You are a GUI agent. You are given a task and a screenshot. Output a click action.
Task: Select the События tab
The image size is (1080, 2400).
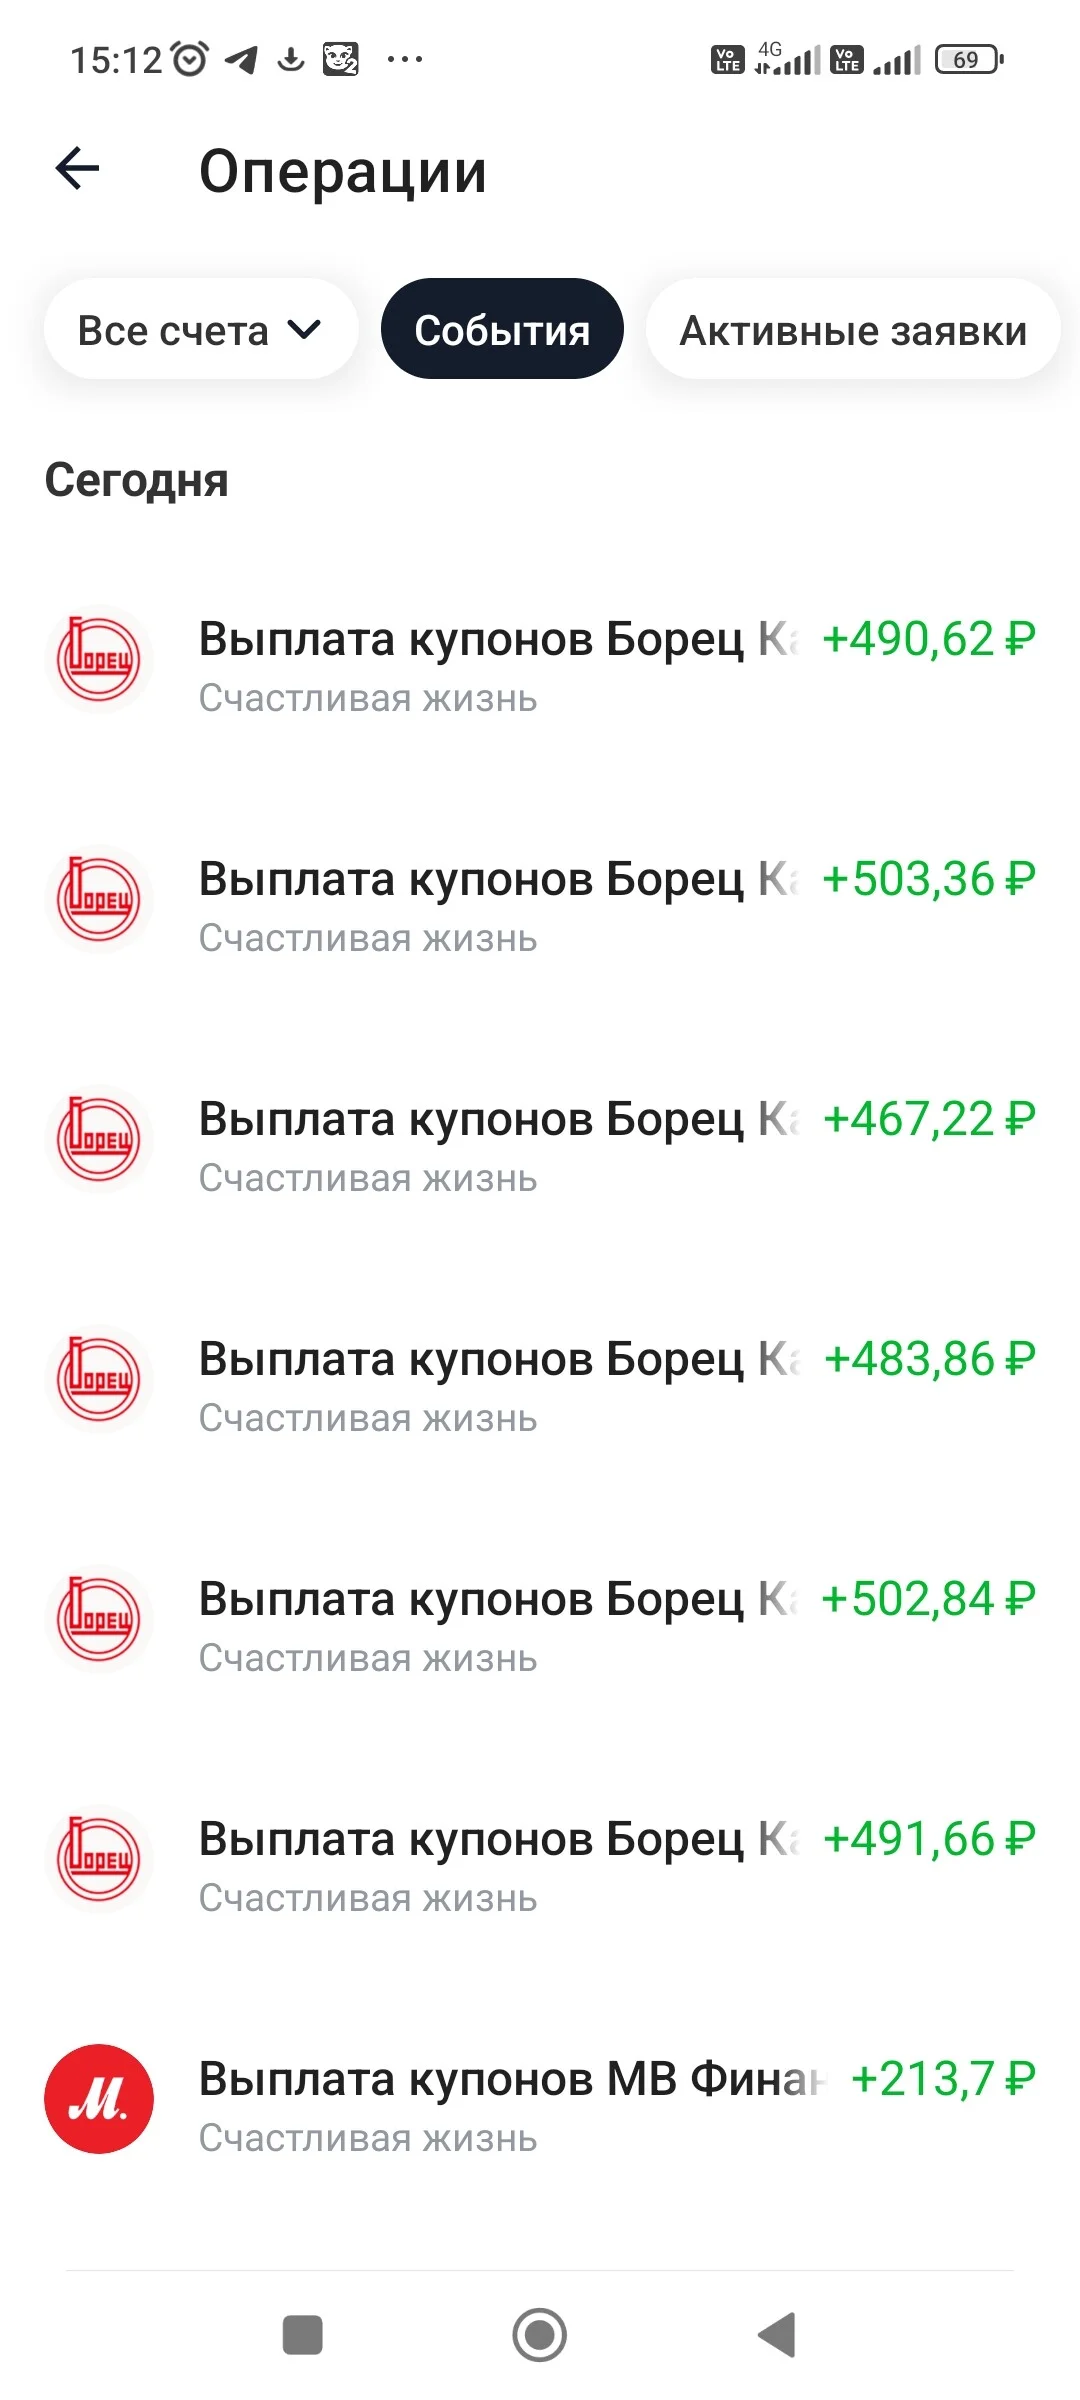[x=502, y=329]
